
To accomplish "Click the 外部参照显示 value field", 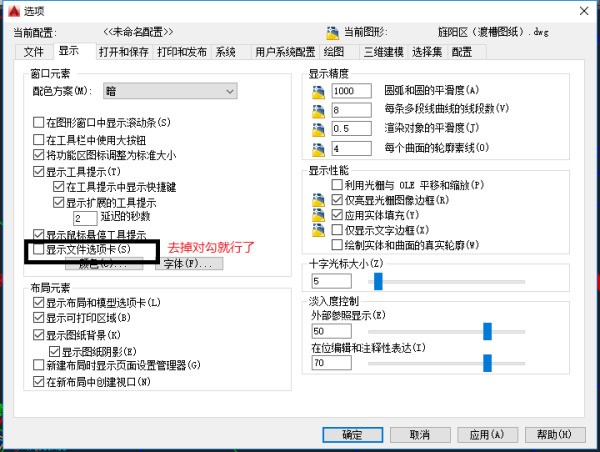I will tap(340, 331).
